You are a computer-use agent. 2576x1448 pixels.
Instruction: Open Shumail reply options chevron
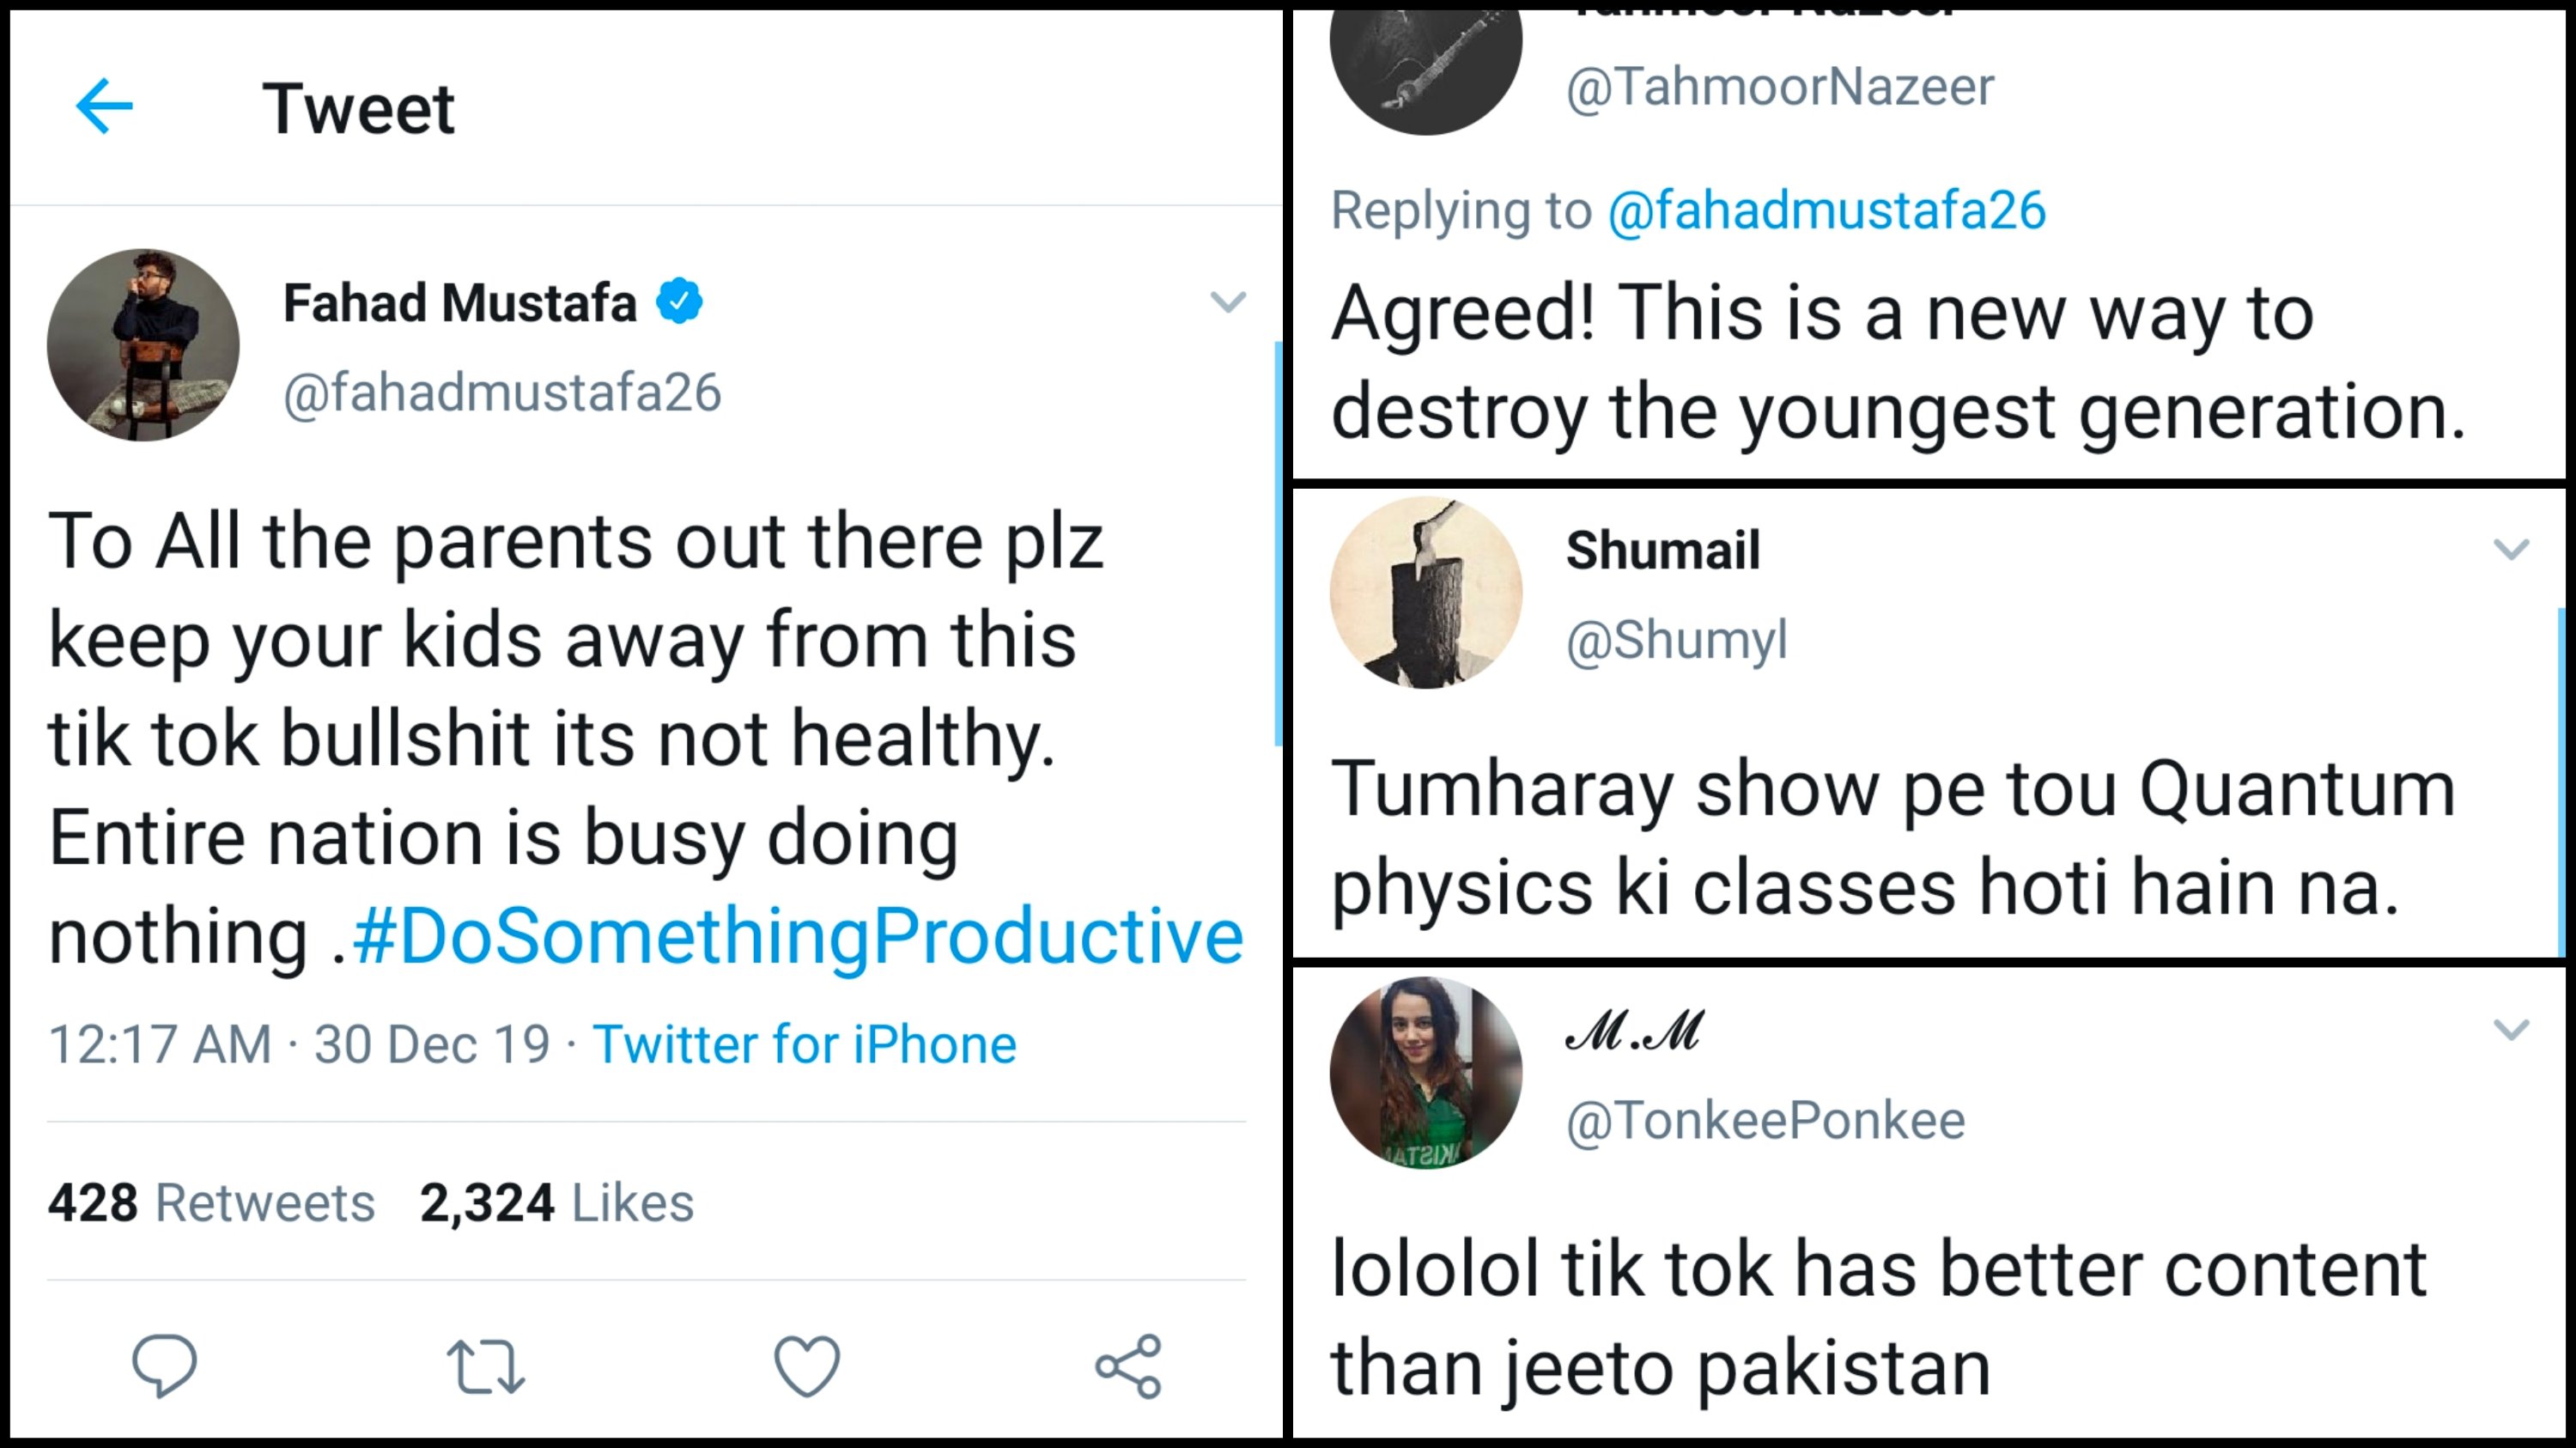2511,549
